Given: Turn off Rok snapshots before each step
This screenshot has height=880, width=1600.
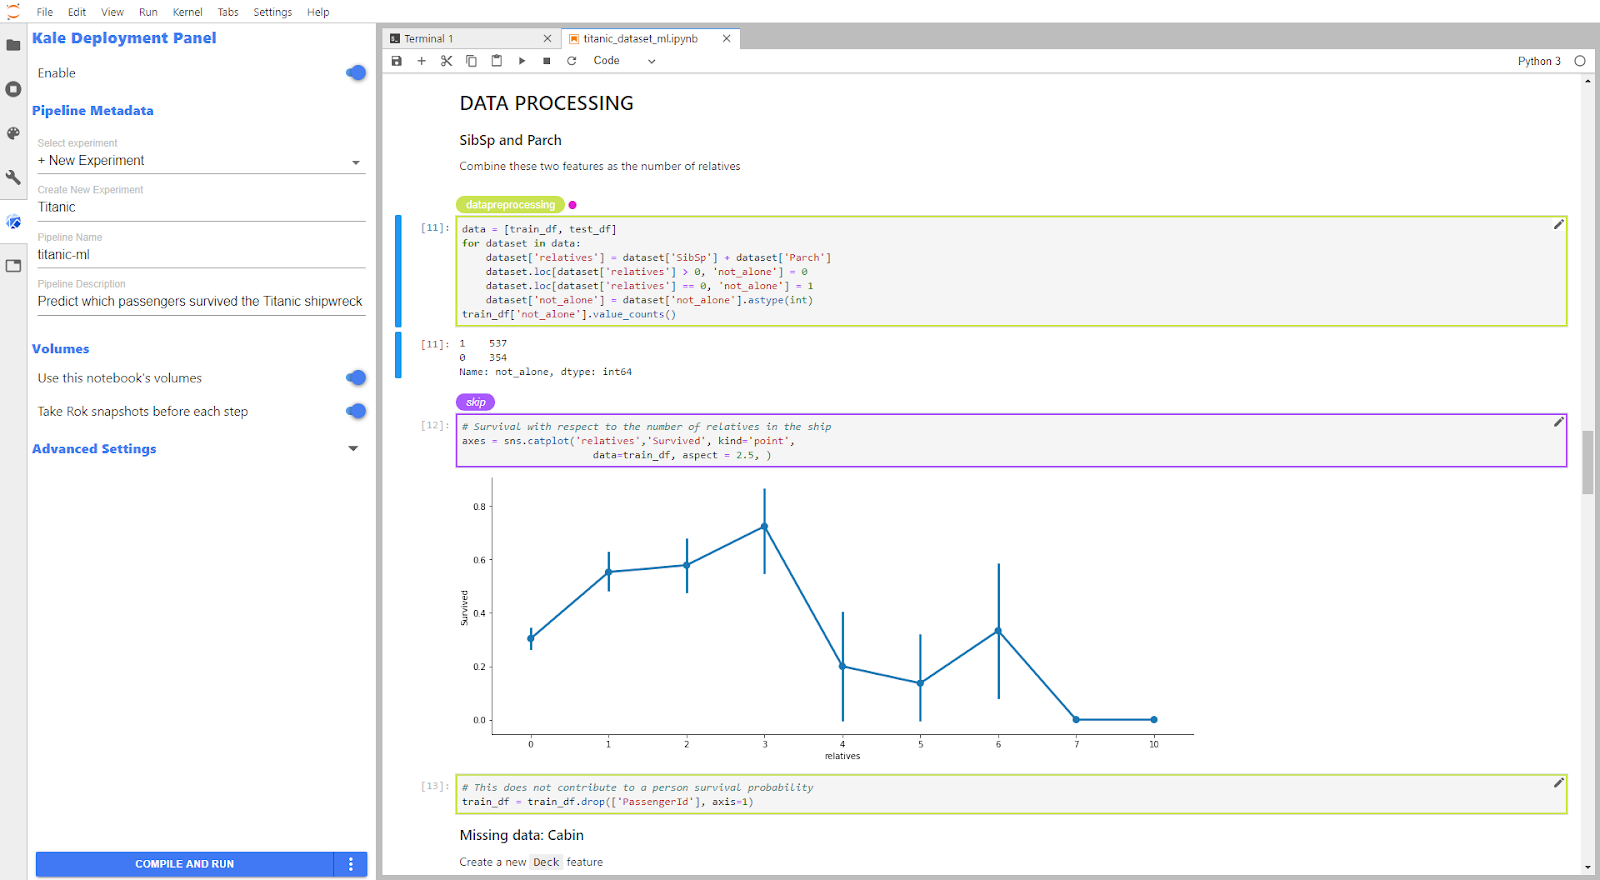Looking at the screenshot, I should coord(355,411).
